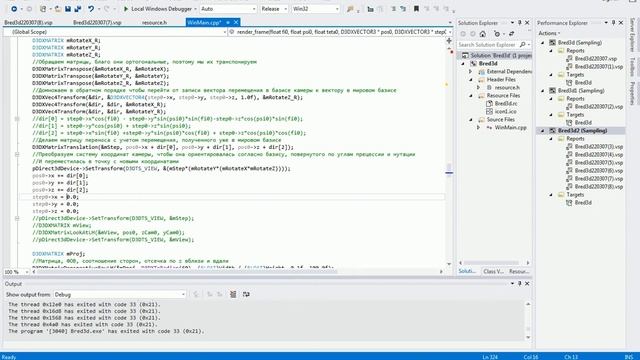
Task: Open the Auto debug type dropdown
Action: pyautogui.click(x=228, y=9)
